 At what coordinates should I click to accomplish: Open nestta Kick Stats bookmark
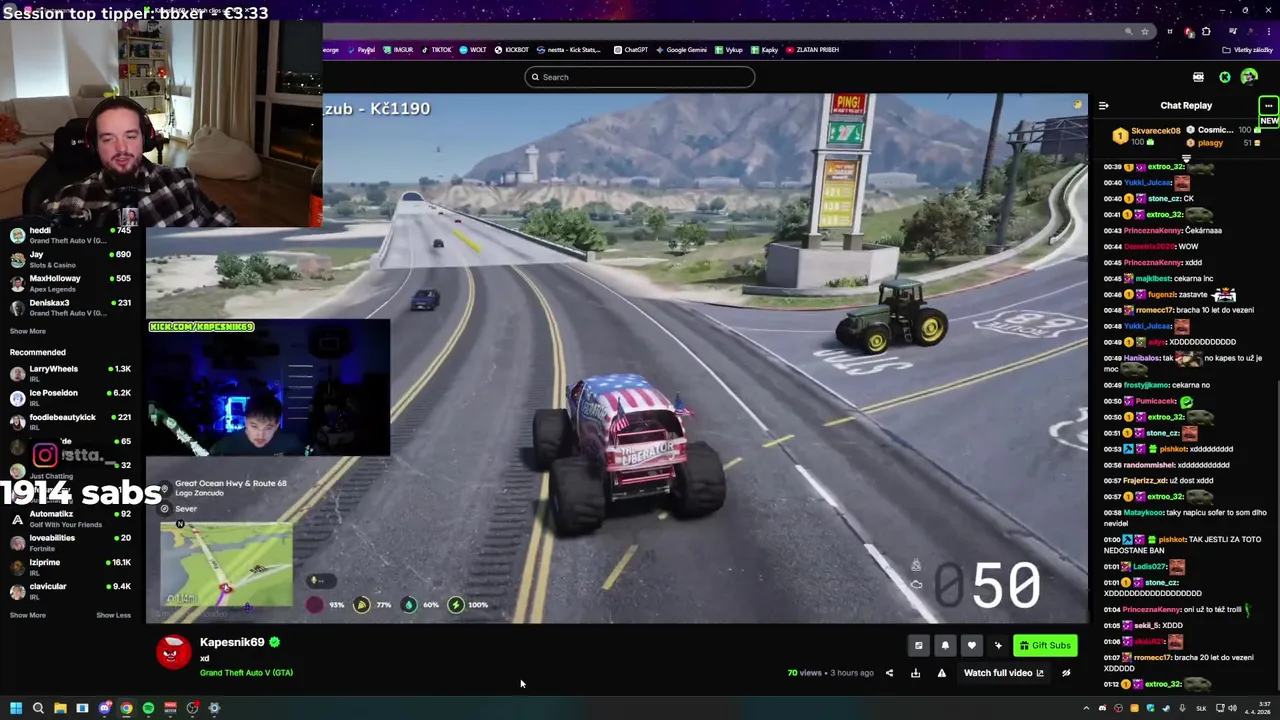coord(569,50)
